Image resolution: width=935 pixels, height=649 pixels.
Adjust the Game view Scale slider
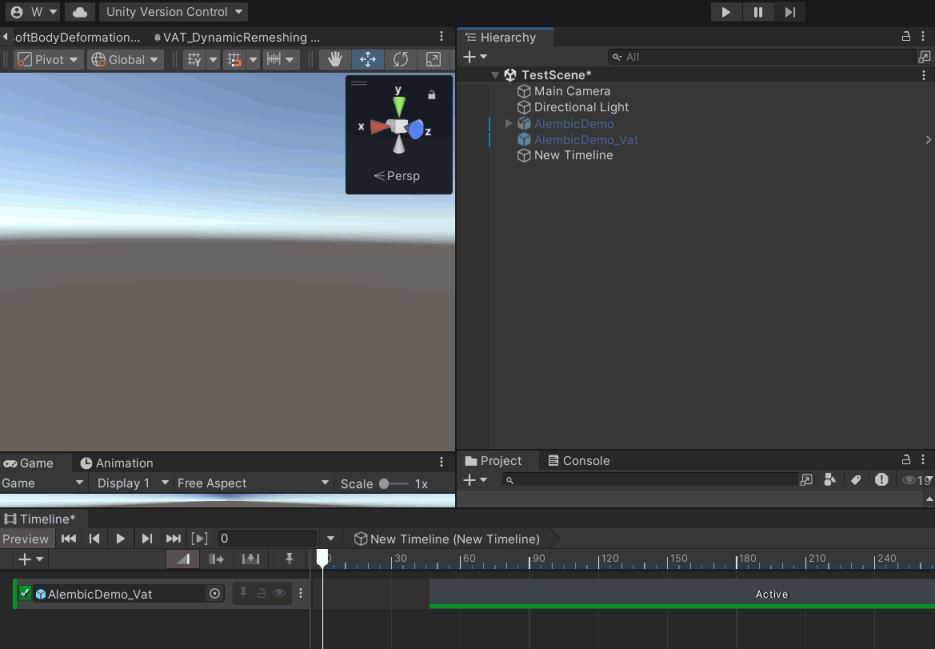click(394, 484)
